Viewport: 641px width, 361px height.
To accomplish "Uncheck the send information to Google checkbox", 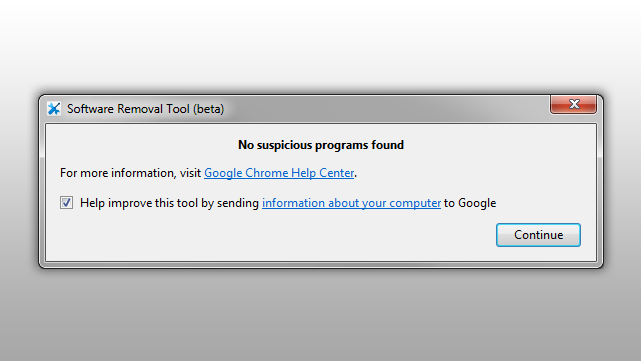I will click(x=66, y=202).
